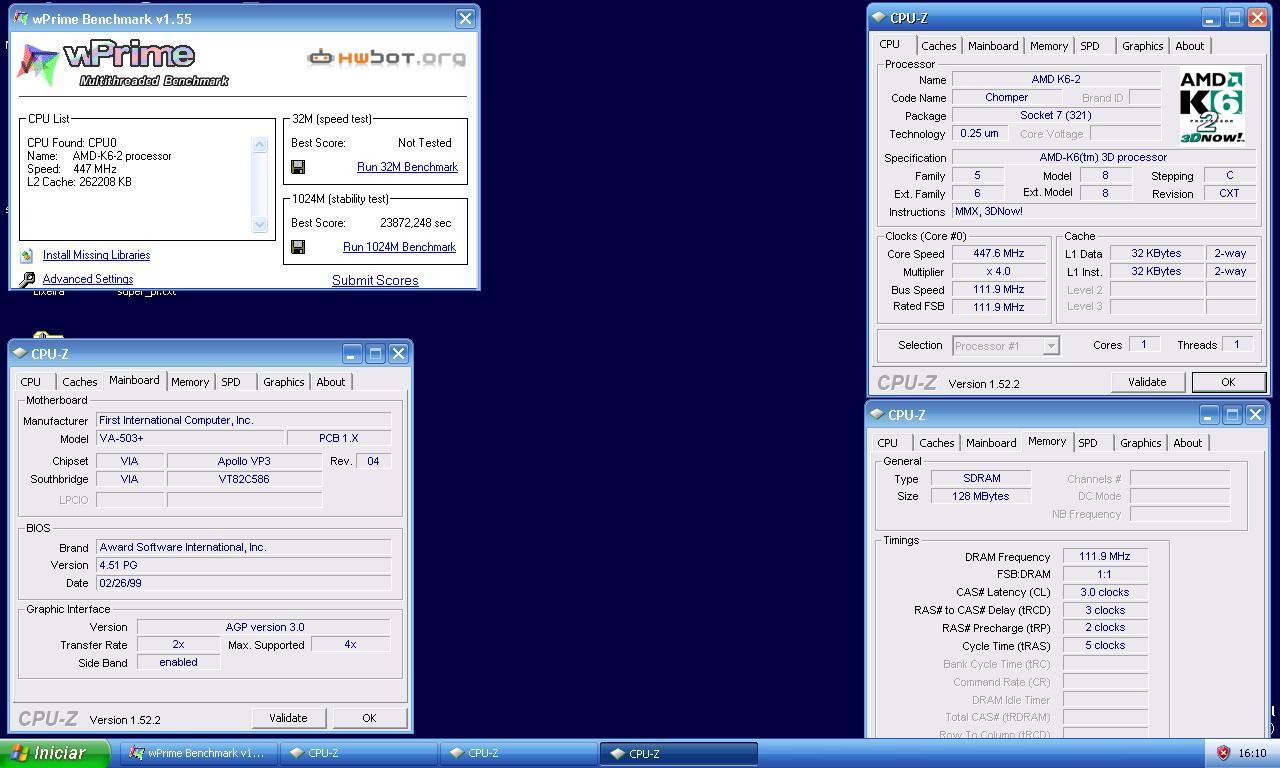Click the Chipset field Apollo VP3
The image size is (1280, 768).
(244, 461)
